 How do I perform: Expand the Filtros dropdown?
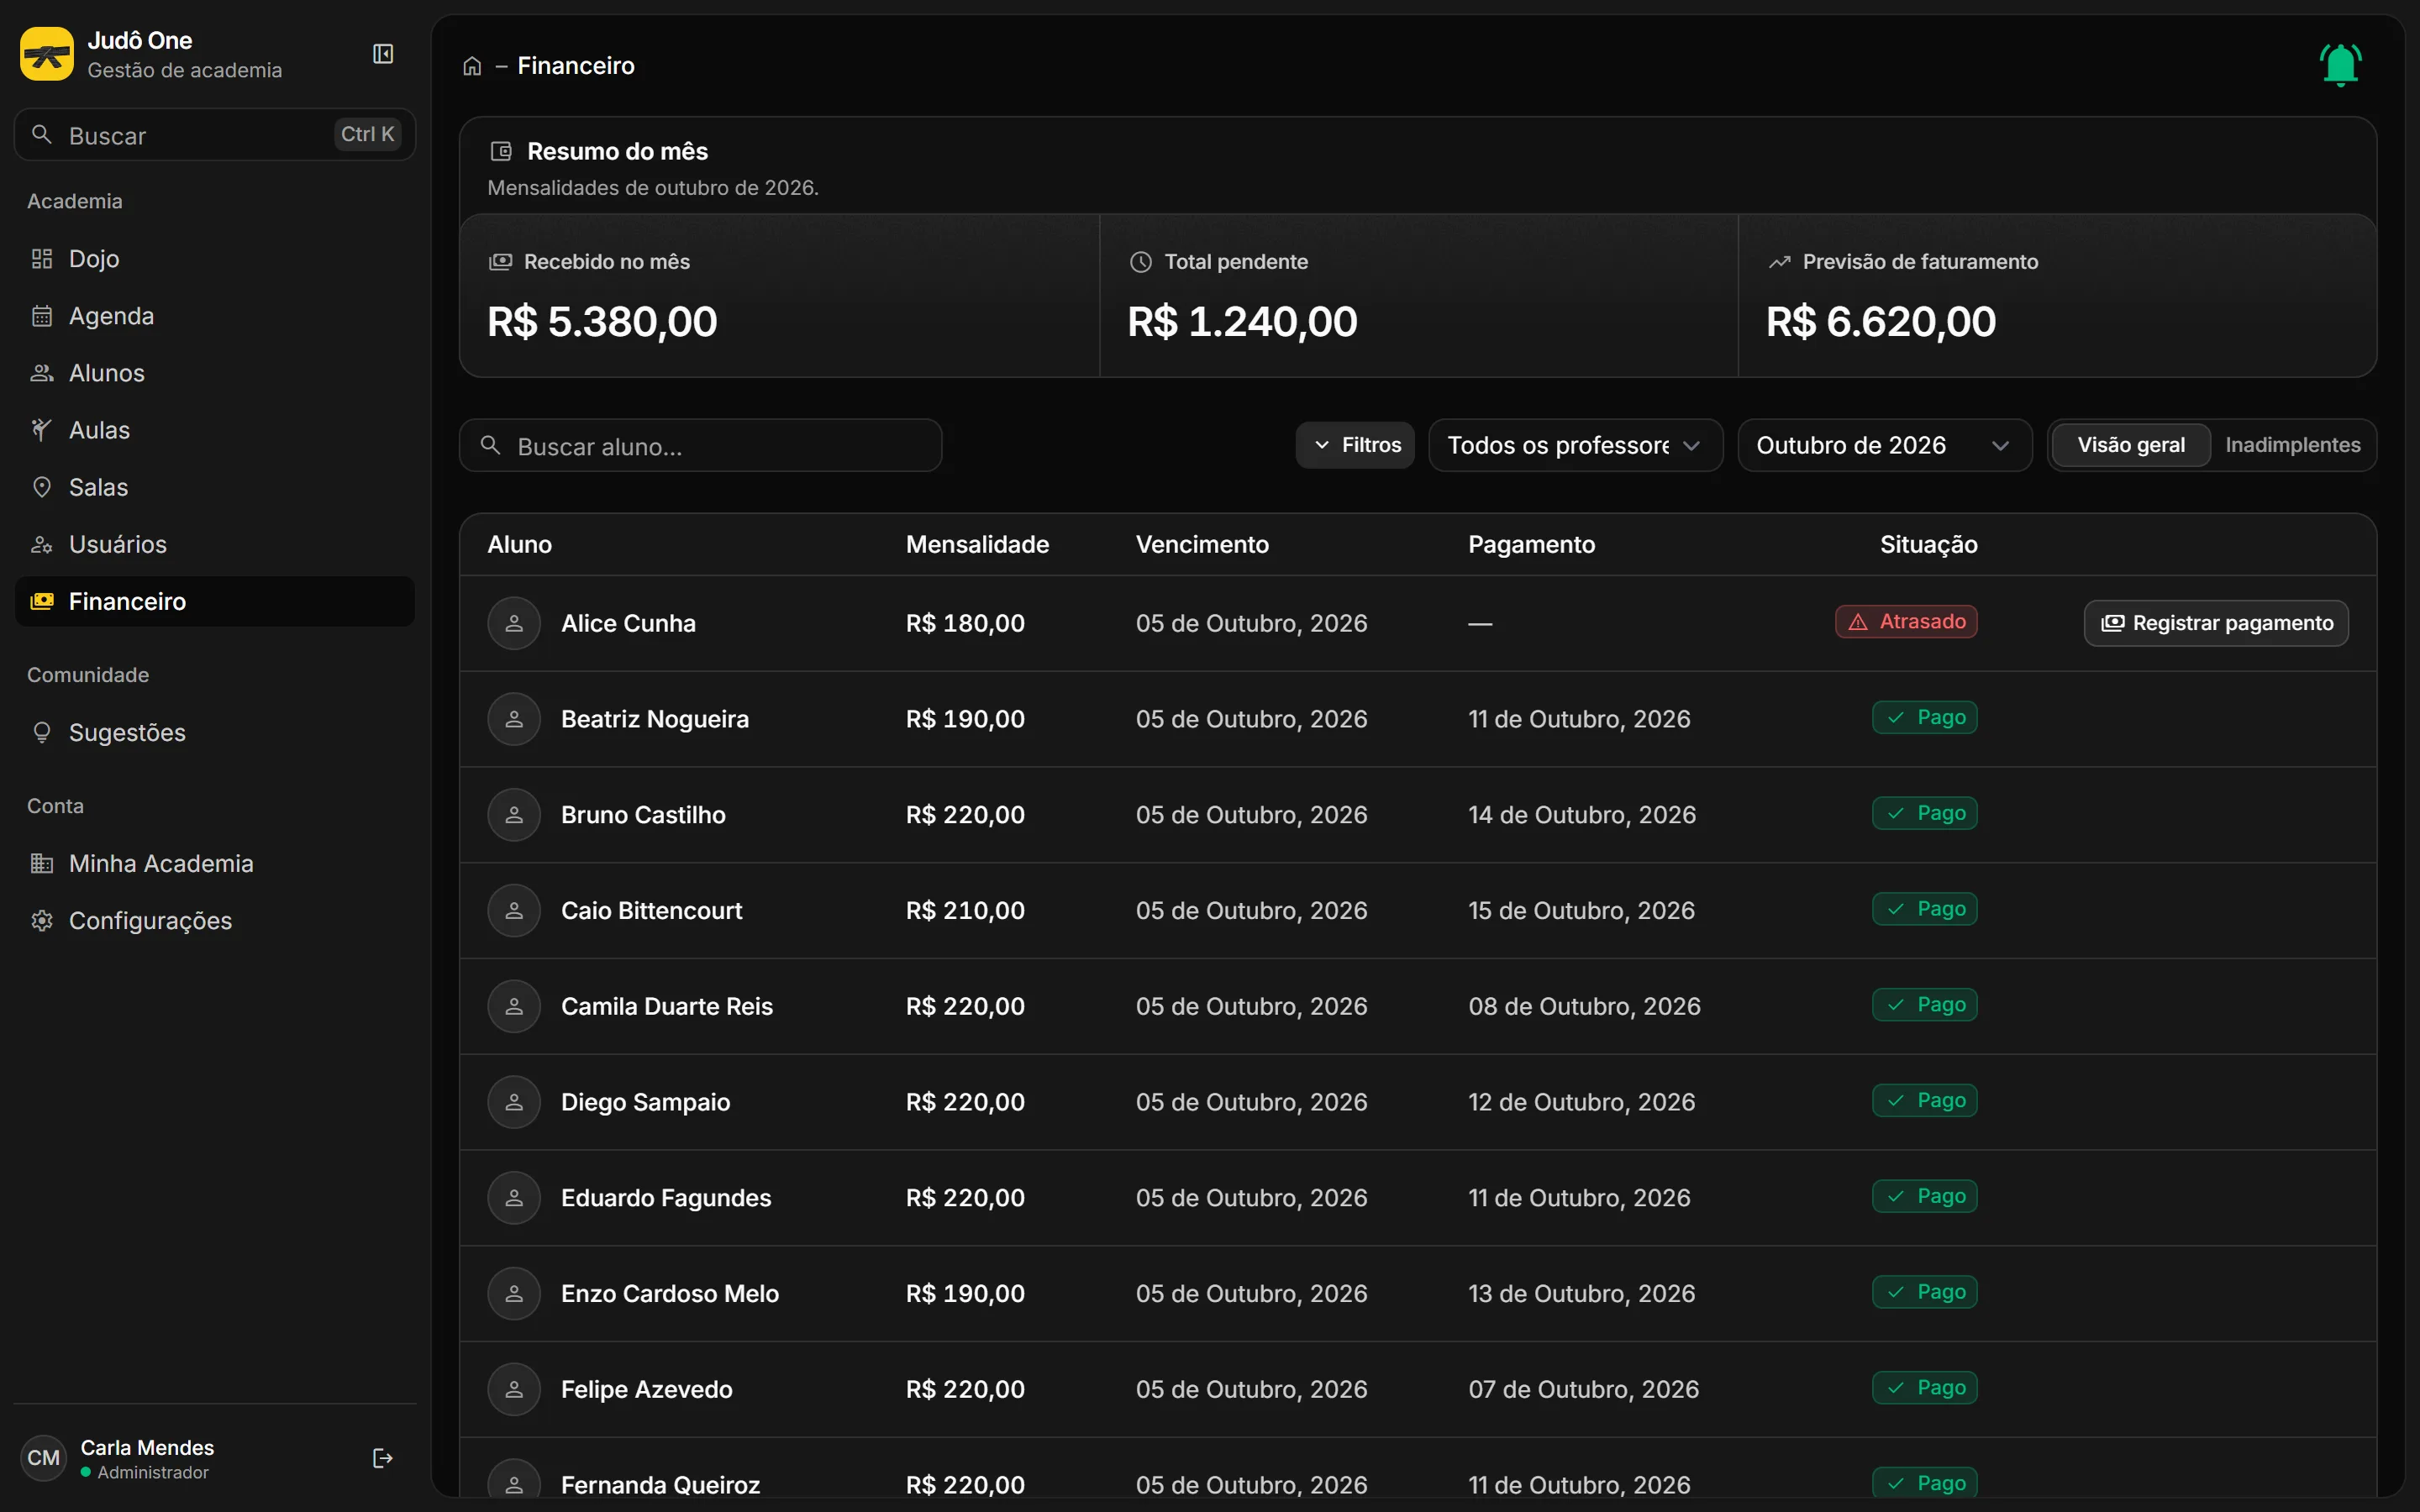(x=1355, y=445)
